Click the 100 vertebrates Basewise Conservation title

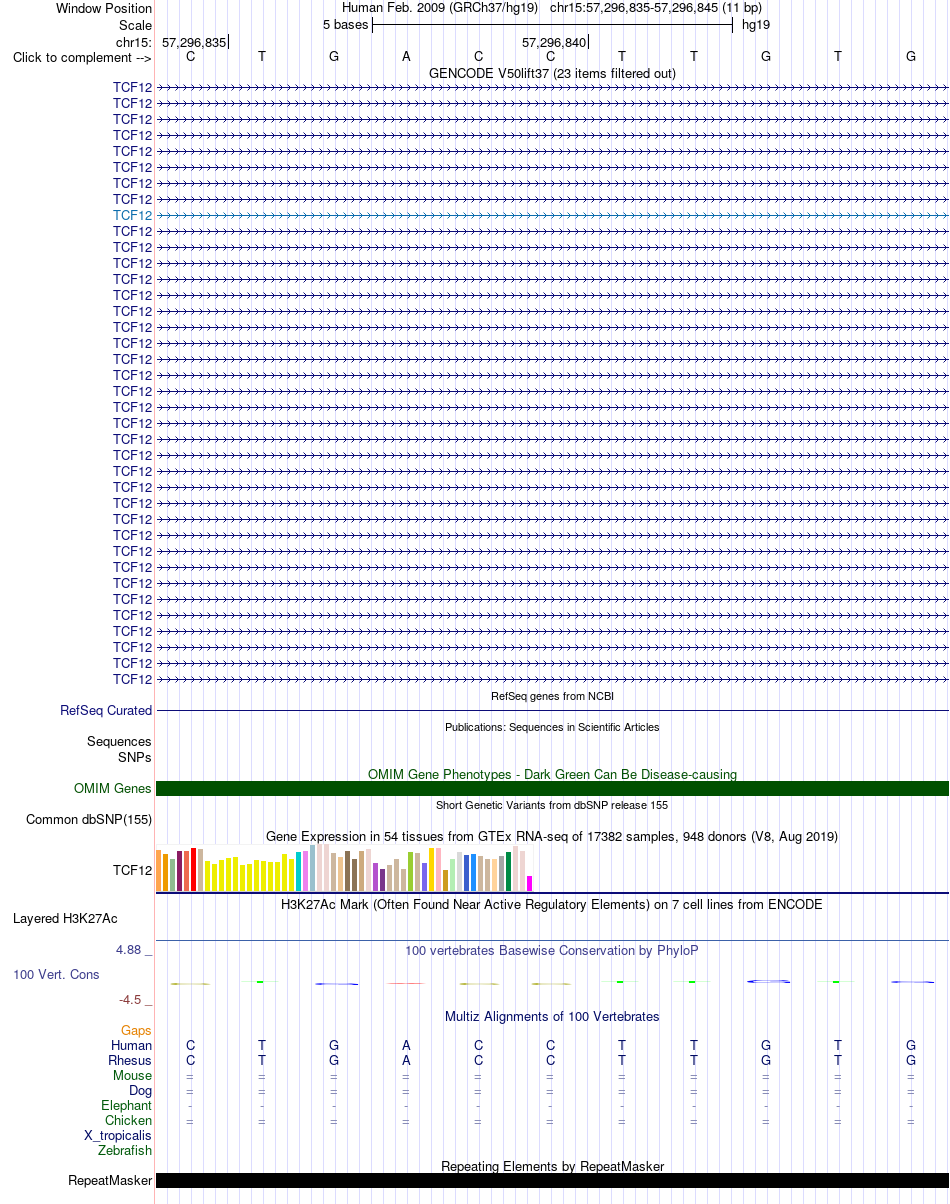tap(552, 950)
